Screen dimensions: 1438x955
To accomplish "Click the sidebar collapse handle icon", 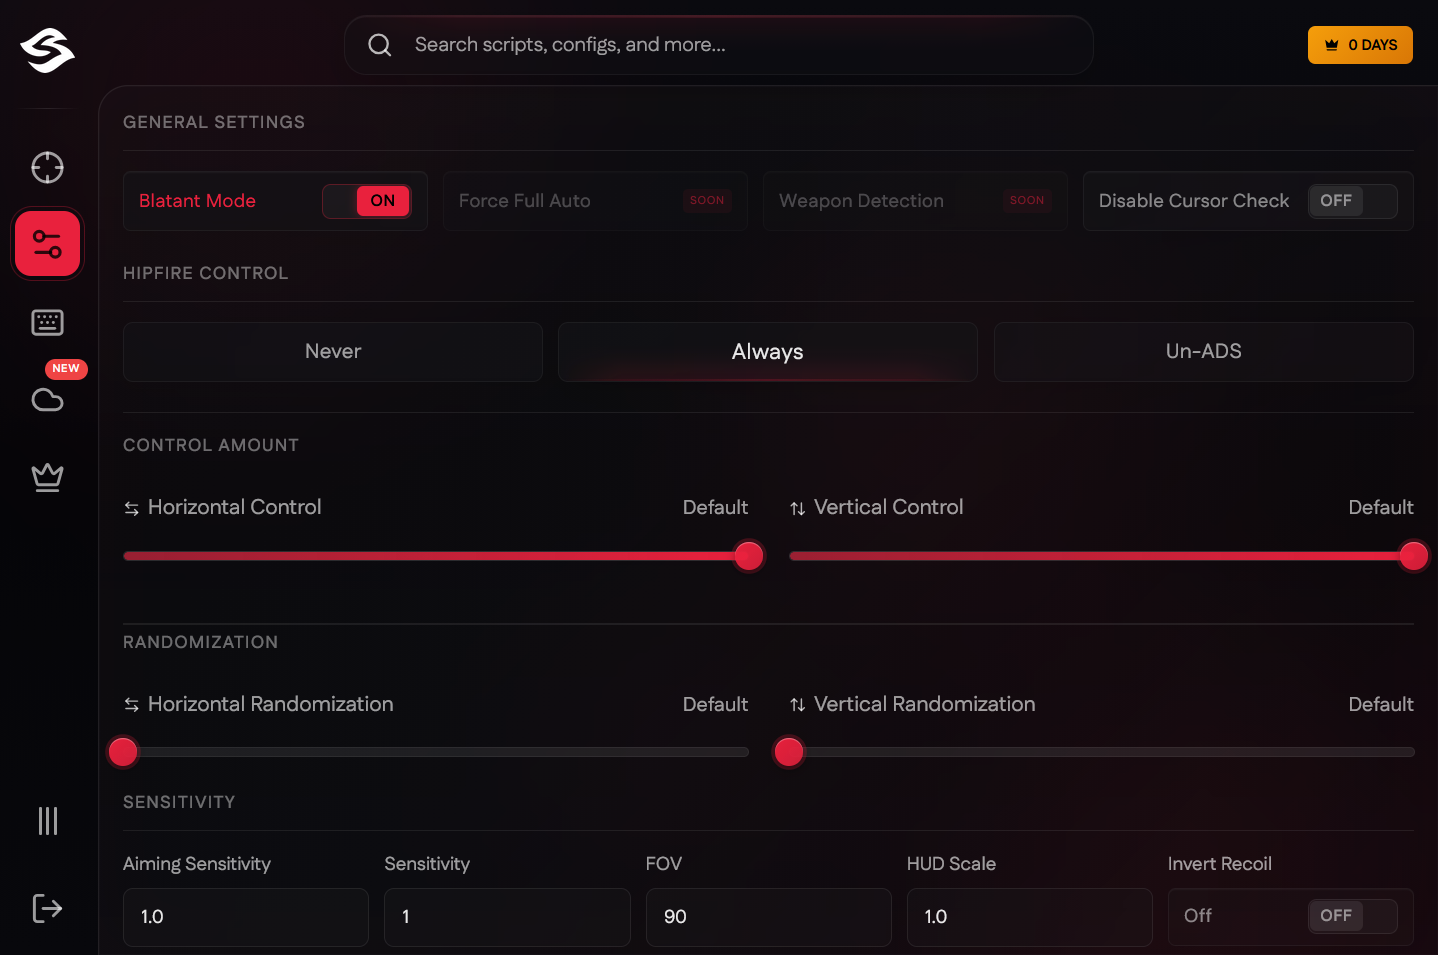I will pos(47,821).
